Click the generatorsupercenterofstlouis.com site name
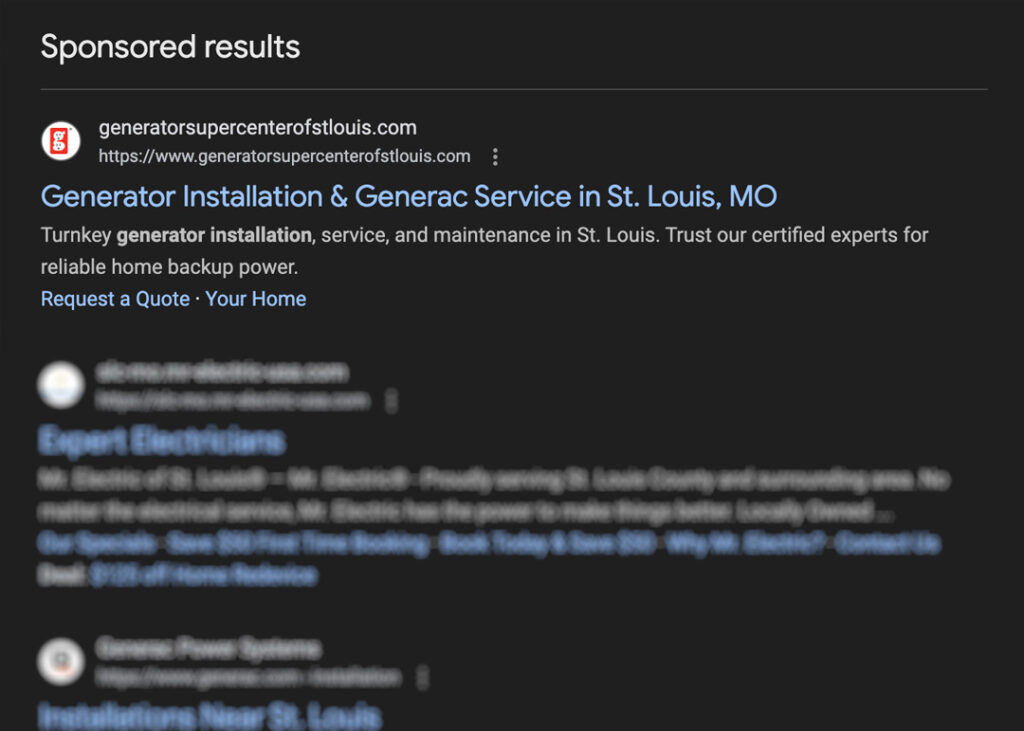This screenshot has height=731, width=1024. (x=257, y=128)
